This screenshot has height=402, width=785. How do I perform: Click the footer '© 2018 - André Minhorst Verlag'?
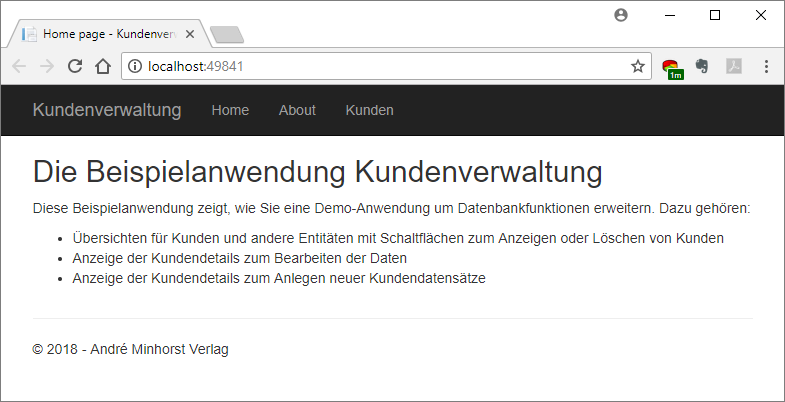pos(131,349)
